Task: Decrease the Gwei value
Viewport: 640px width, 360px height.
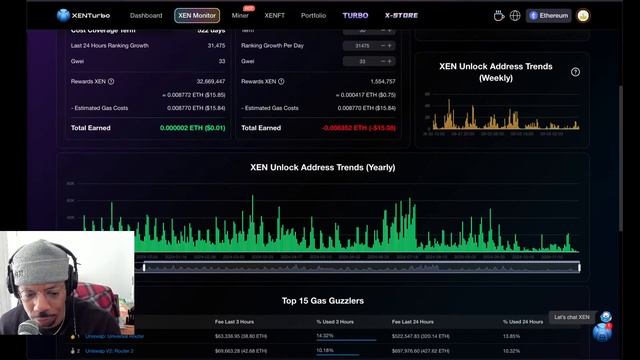Action: (x=383, y=61)
